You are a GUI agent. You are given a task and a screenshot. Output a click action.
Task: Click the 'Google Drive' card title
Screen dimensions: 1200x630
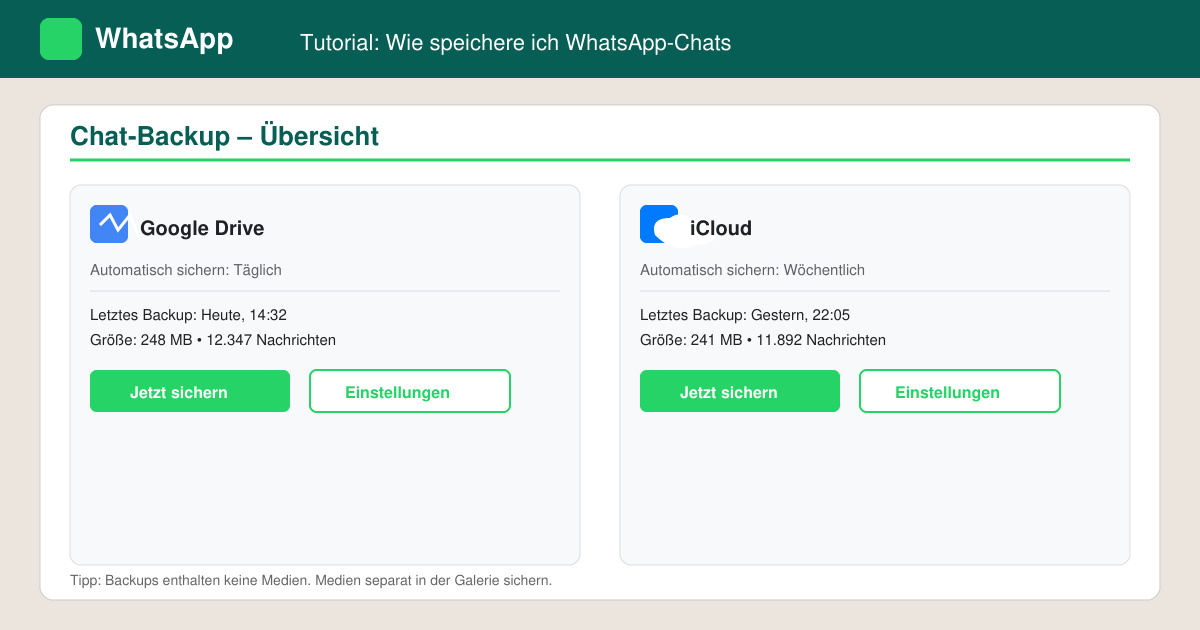[x=202, y=228]
